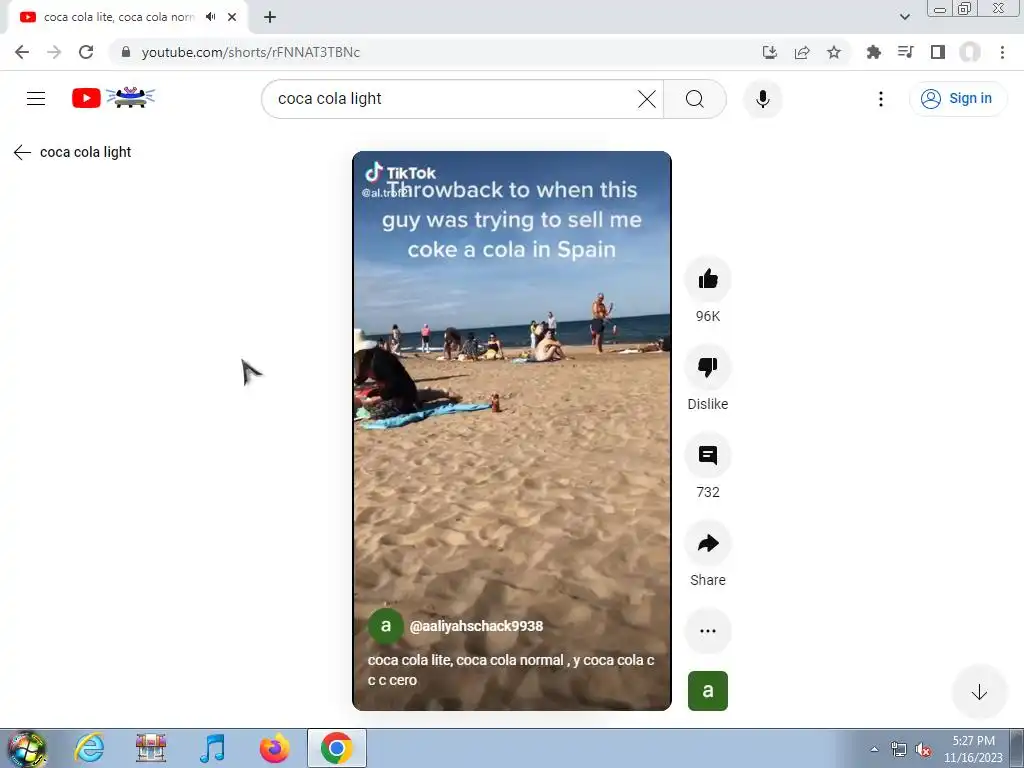Image resolution: width=1024 pixels, height=768 pixels.
Task: Install app icon in address bar
Action: [x=770, y=52]
